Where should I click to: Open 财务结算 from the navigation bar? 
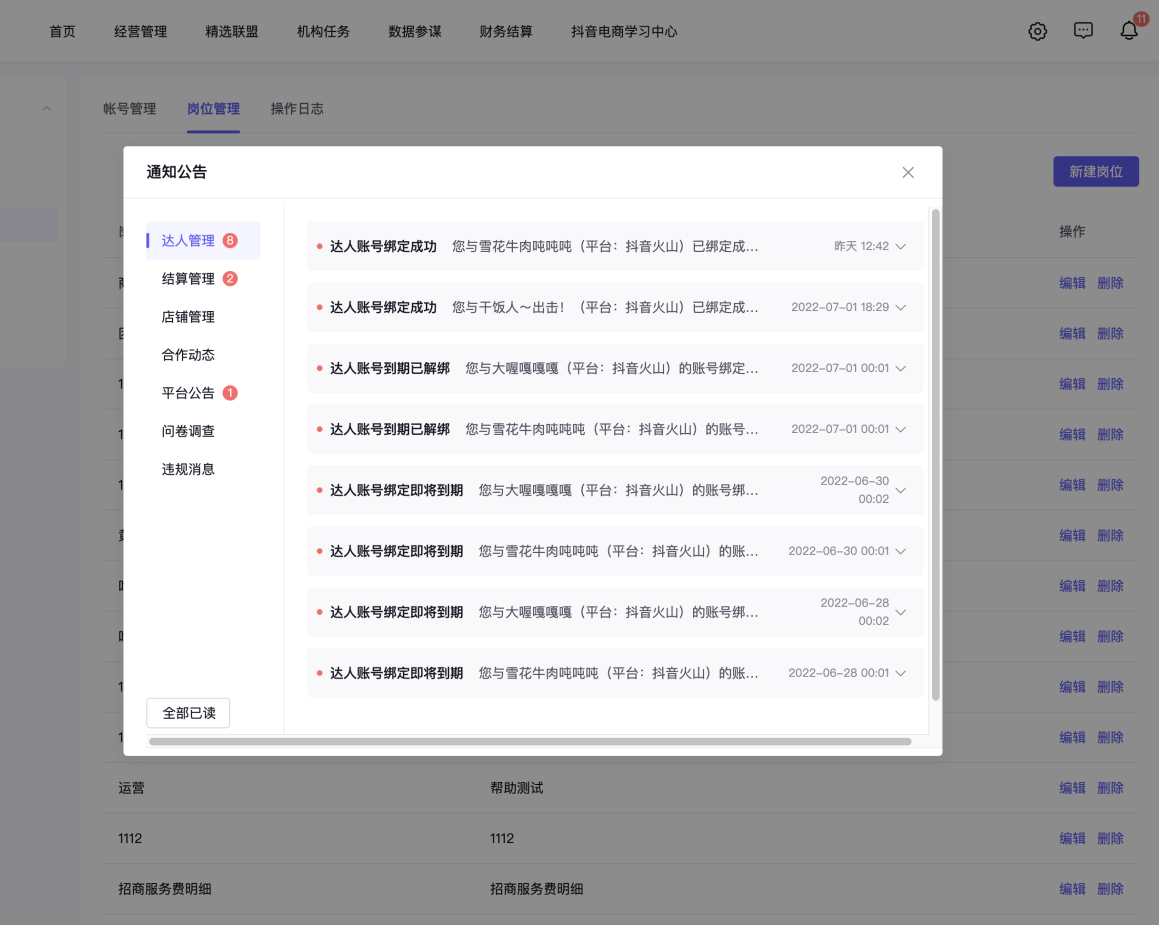click(x=506, y=31)
